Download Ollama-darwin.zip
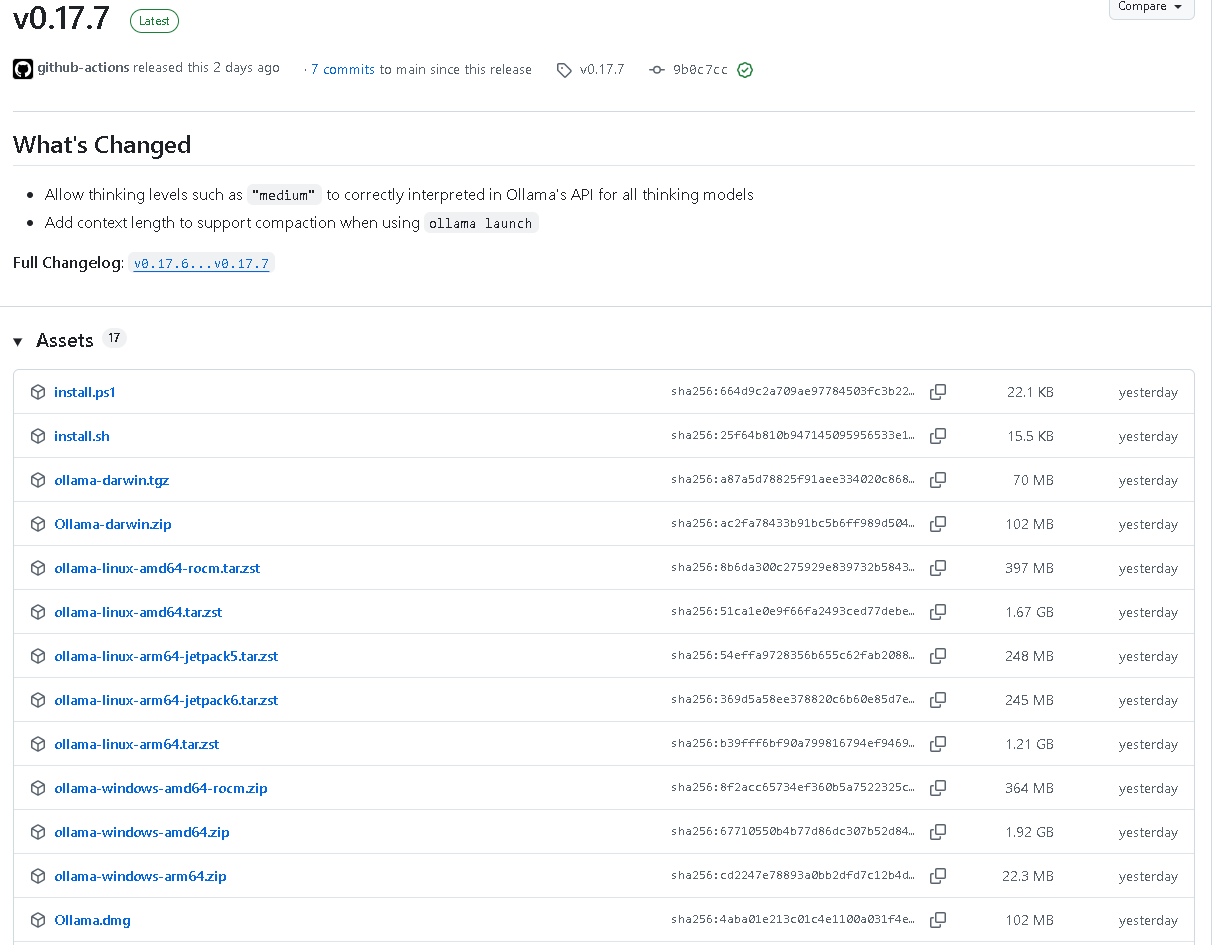The width and height of the screenshot is (1213, 945). pyautogui.click(x=113, y=524)
